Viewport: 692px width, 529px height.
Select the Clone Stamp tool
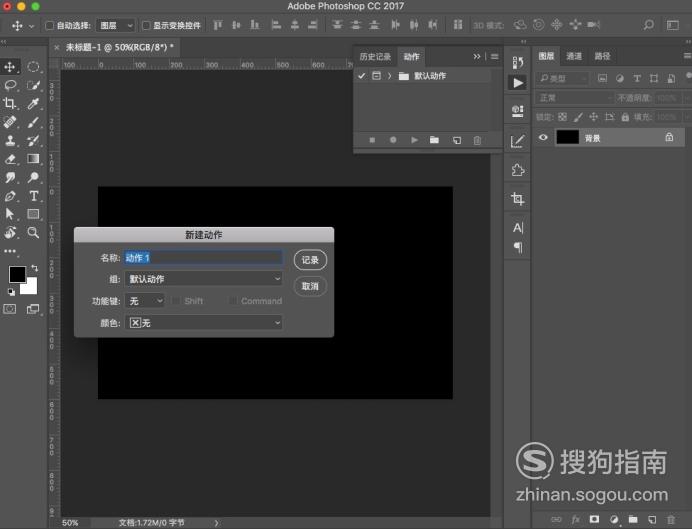pyautogui.click(x=10, y=140)
